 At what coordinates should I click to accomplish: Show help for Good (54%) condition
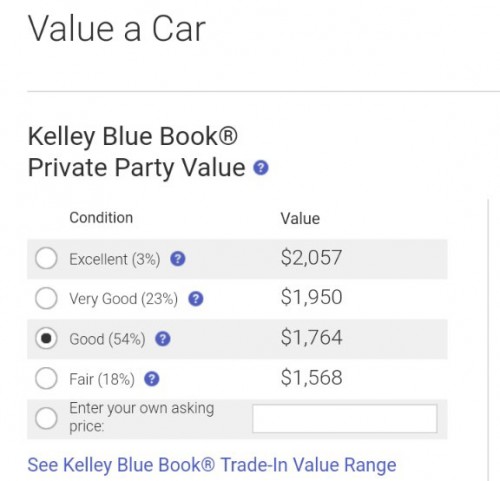(163, 339)
